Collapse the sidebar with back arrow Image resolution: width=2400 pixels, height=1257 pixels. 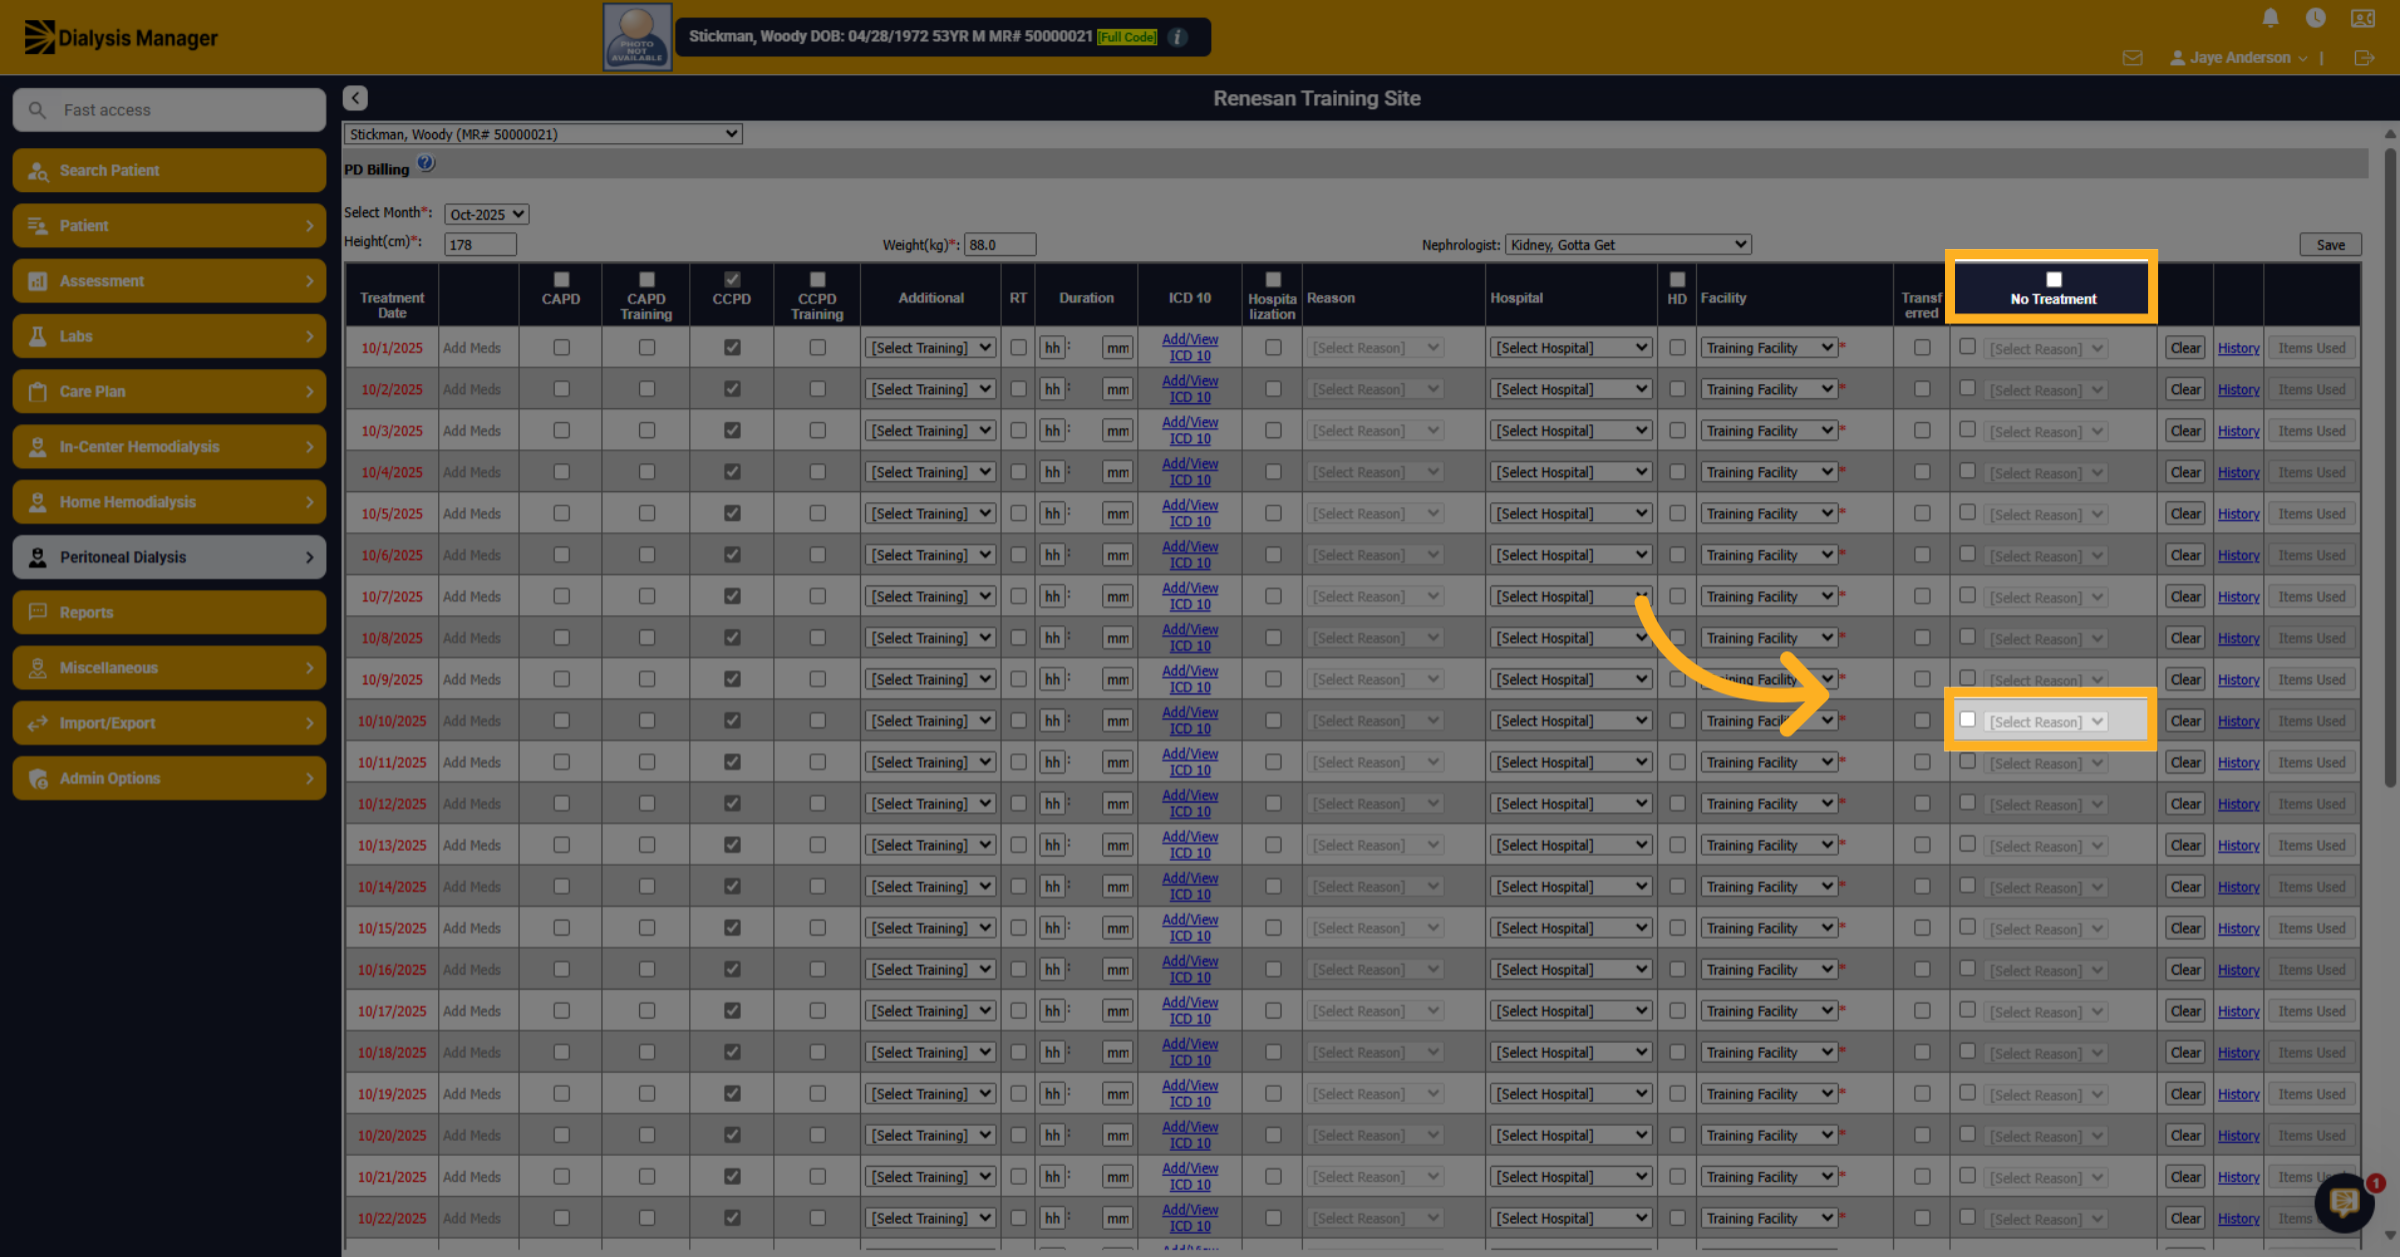[x=355, y=98]
